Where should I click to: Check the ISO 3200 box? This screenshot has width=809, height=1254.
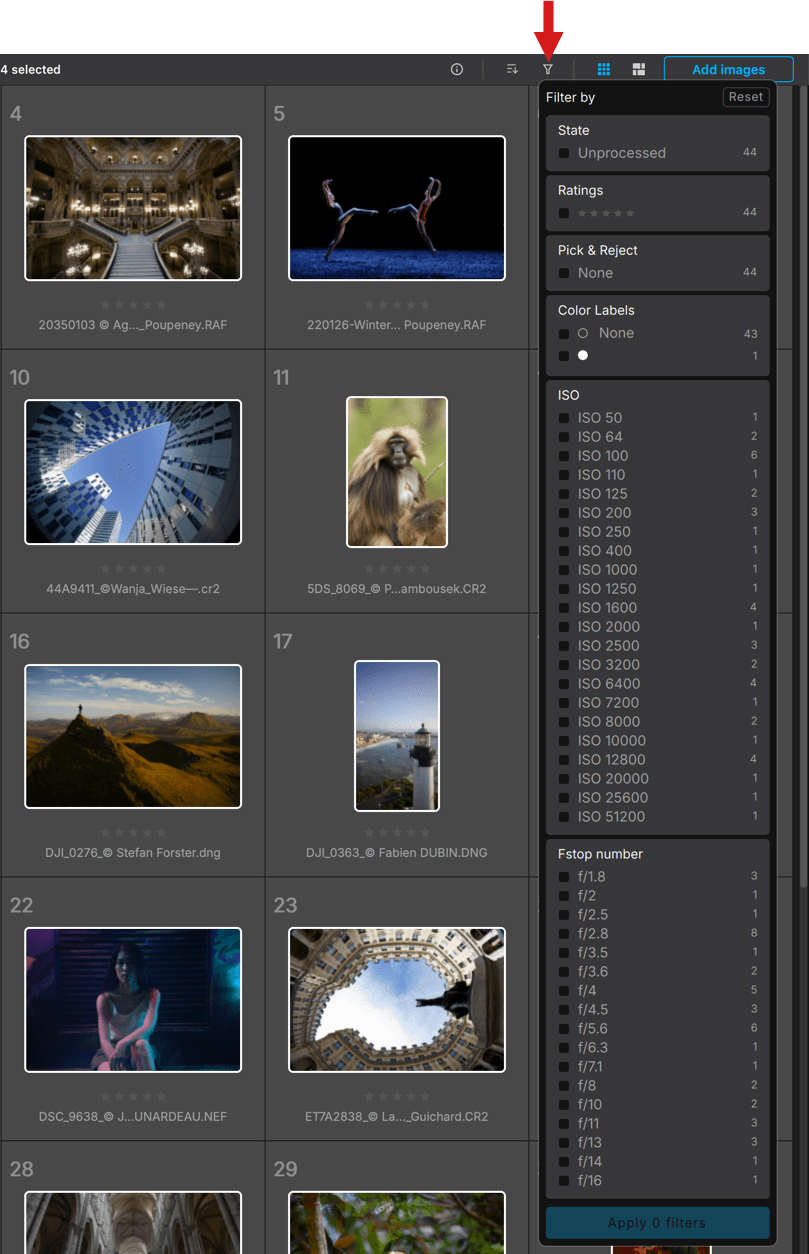[564, 665]
